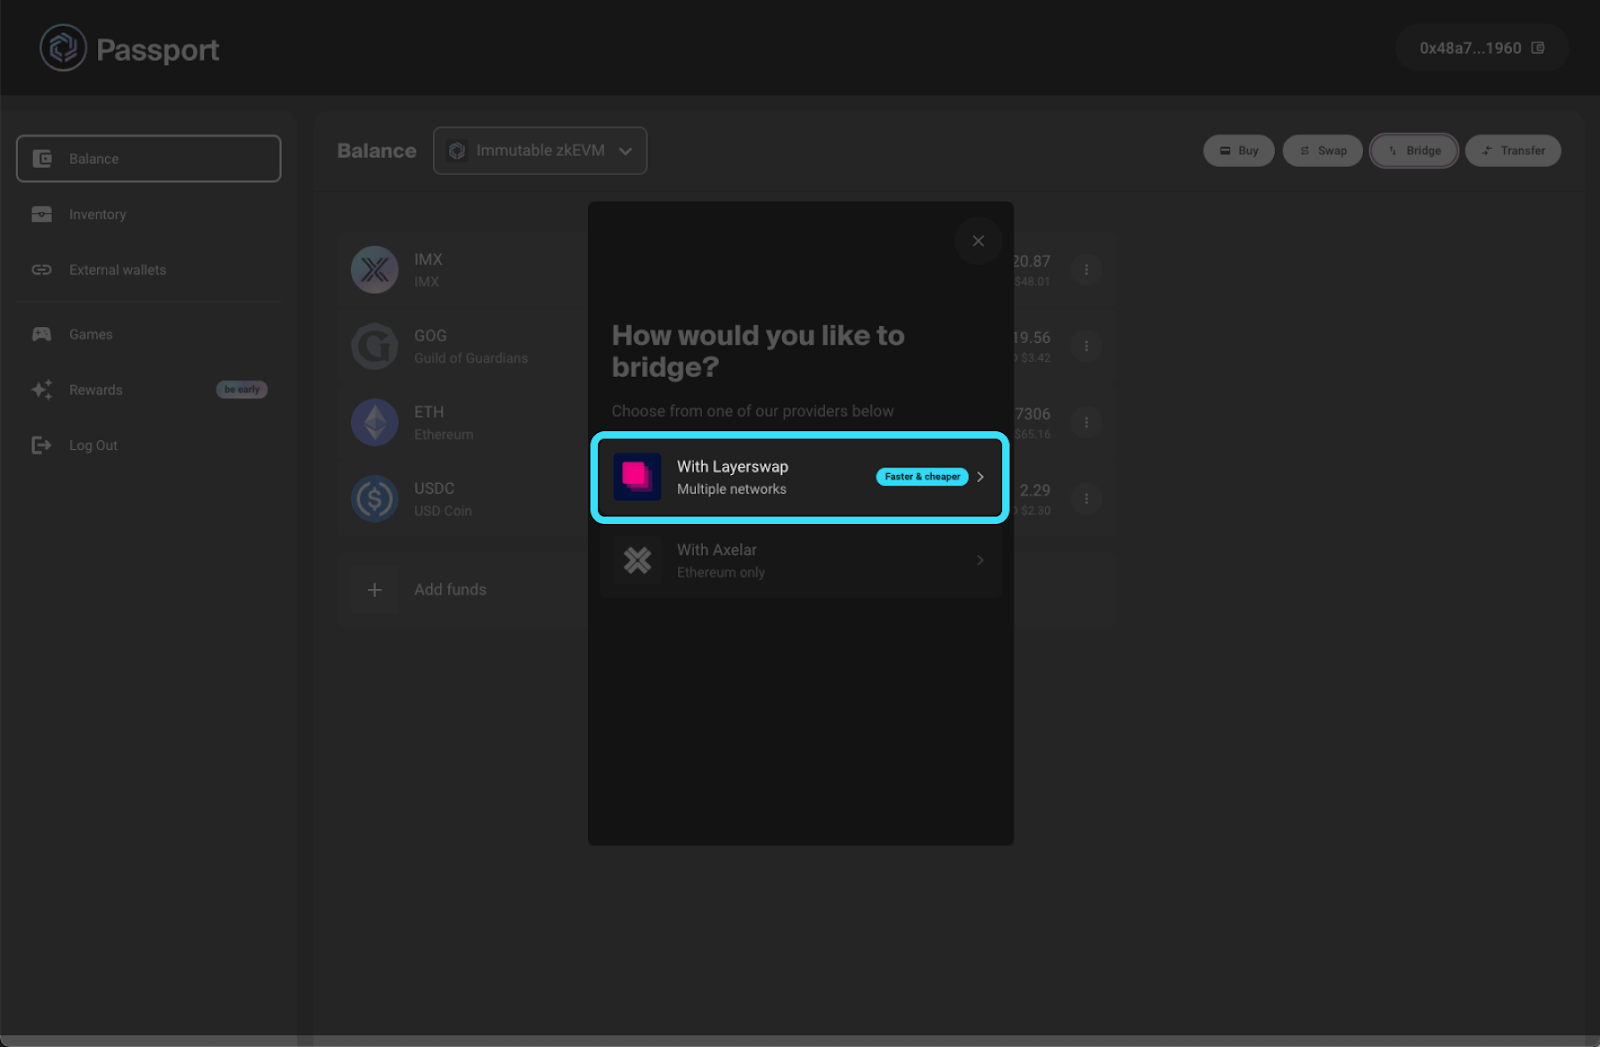
Task: Click the Layerswap pink logo
Action: [637, 477]
